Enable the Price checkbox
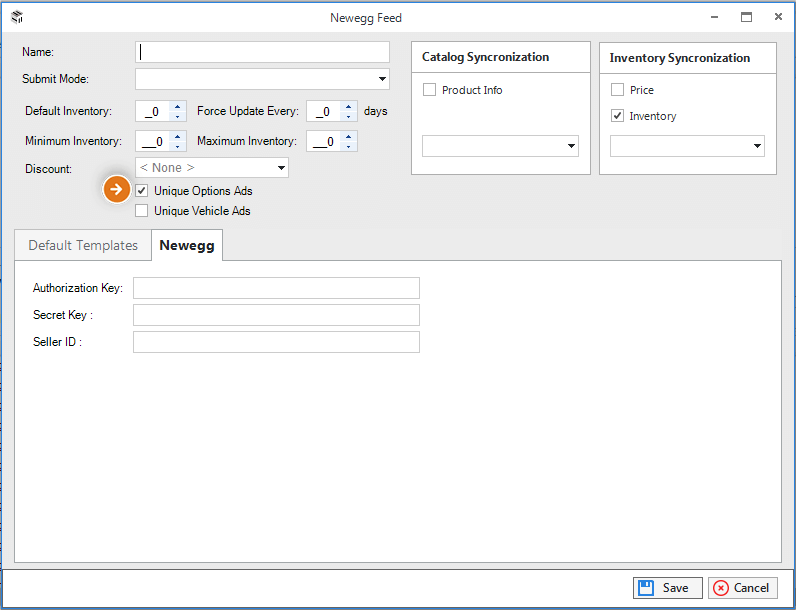 click(617, 90)
